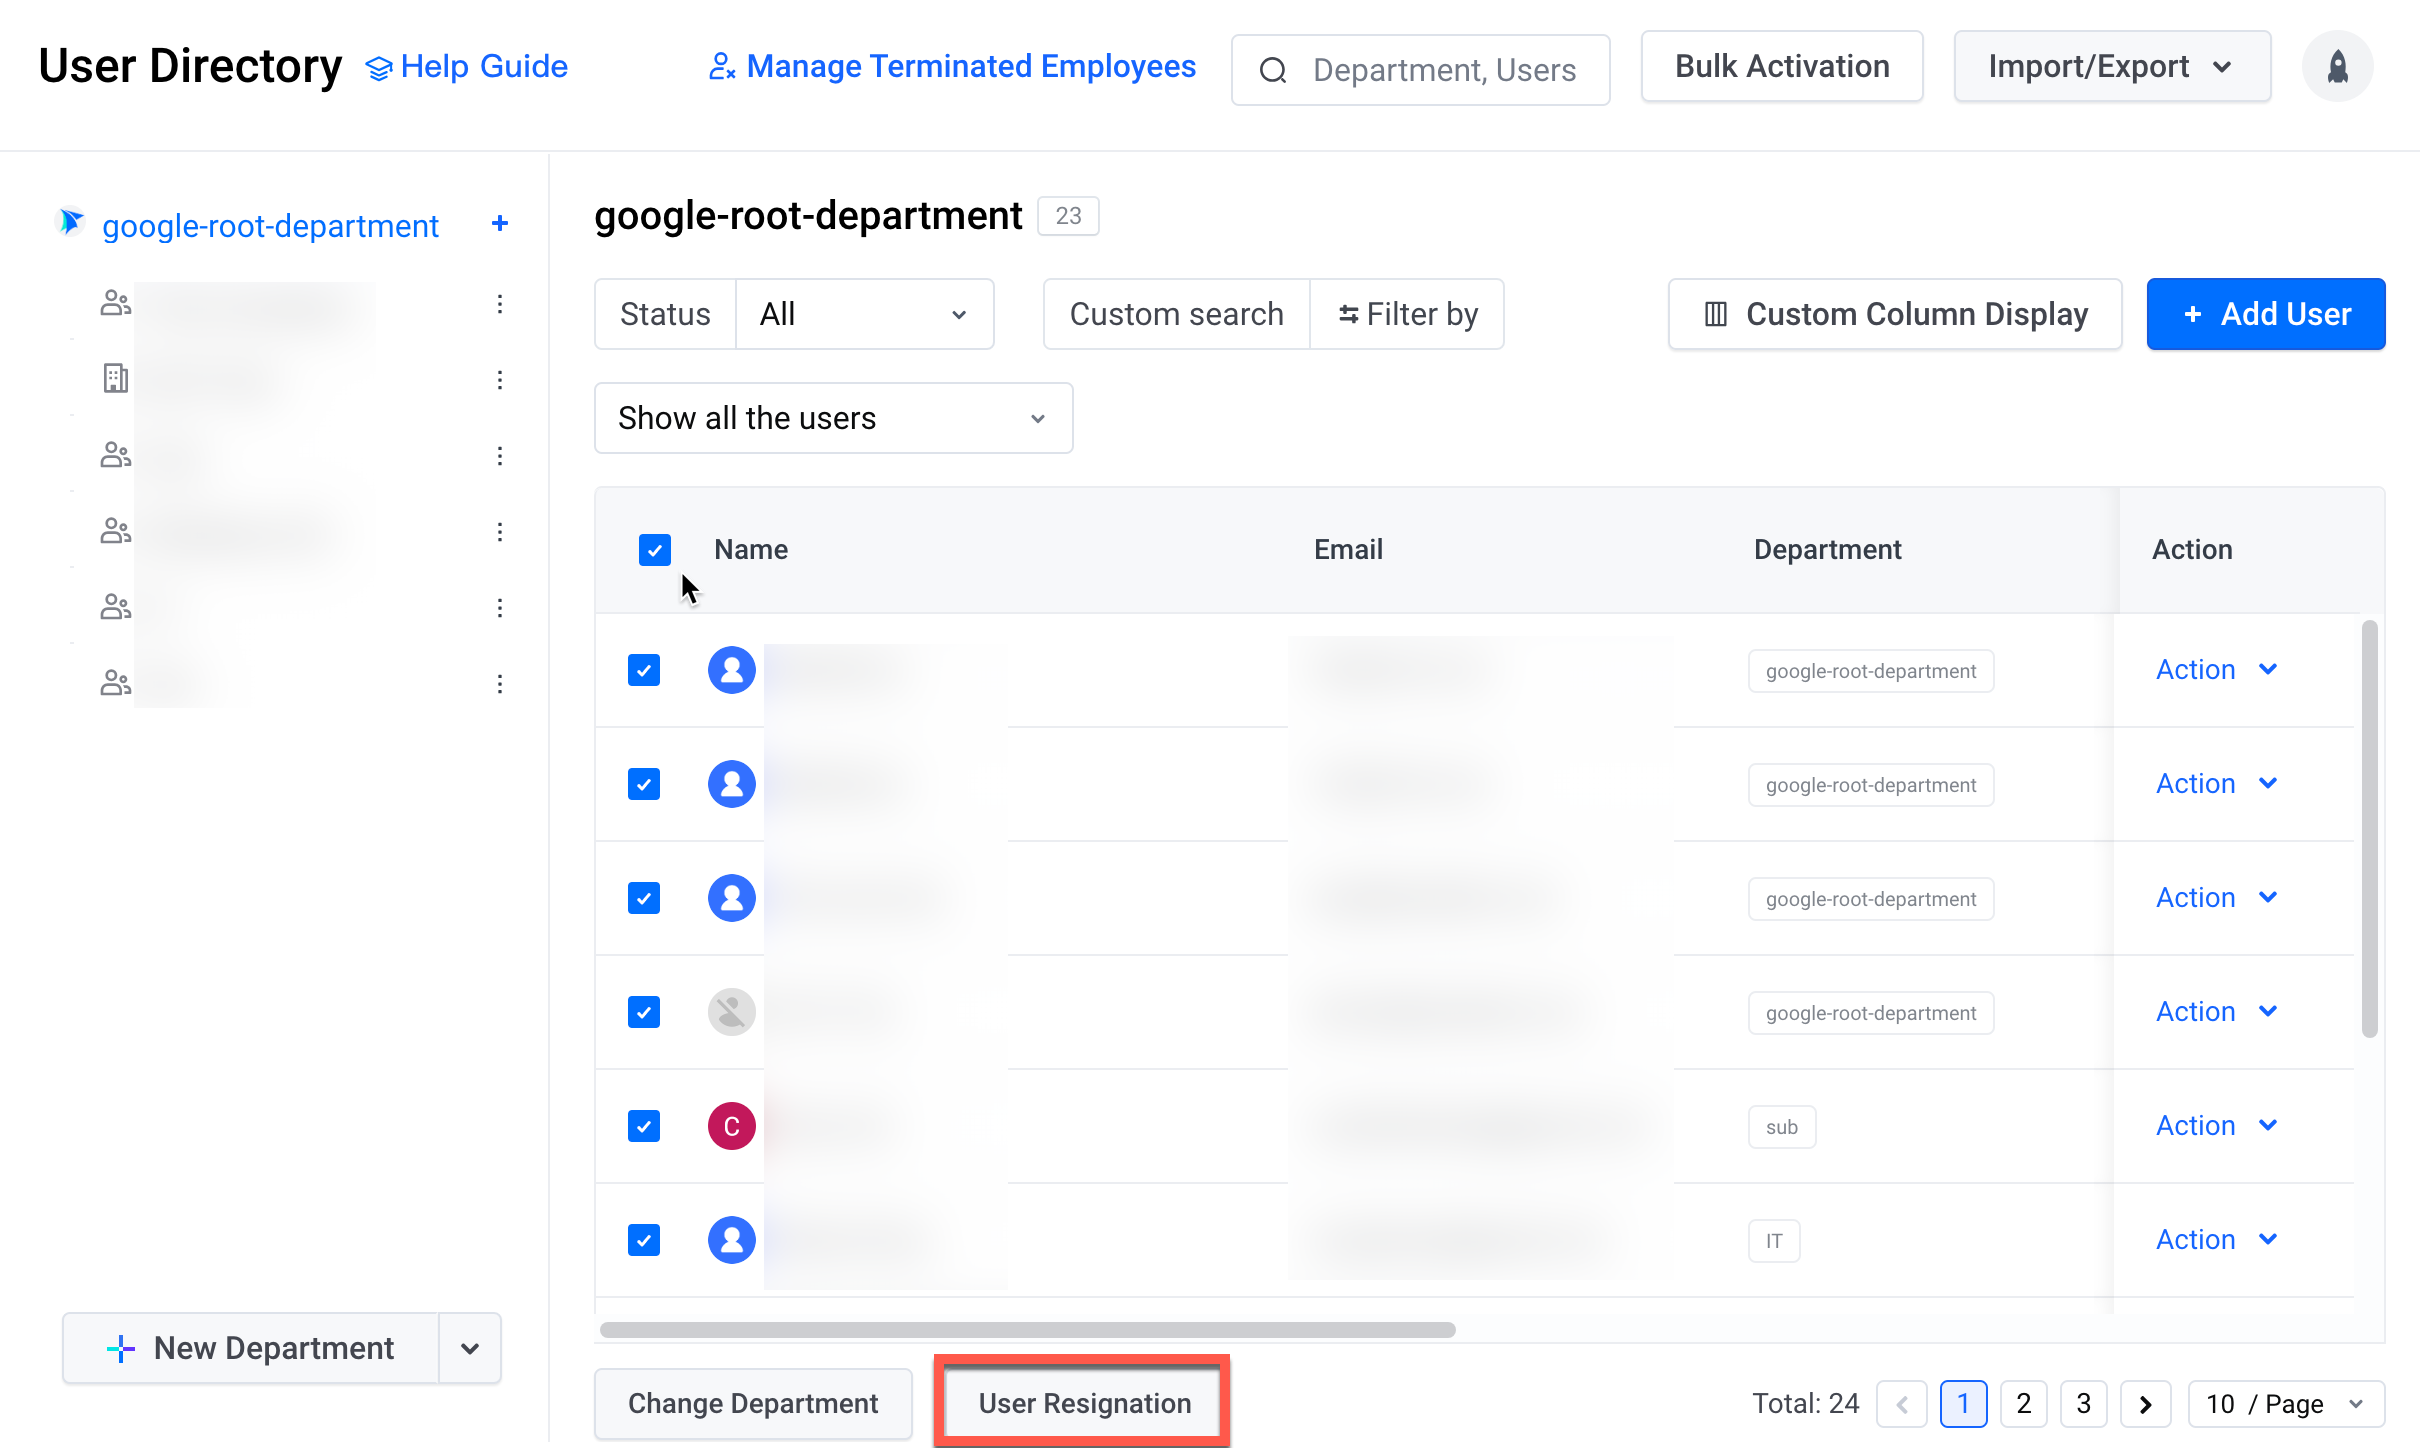Click the search magnifier icon

coord(1273,70)
